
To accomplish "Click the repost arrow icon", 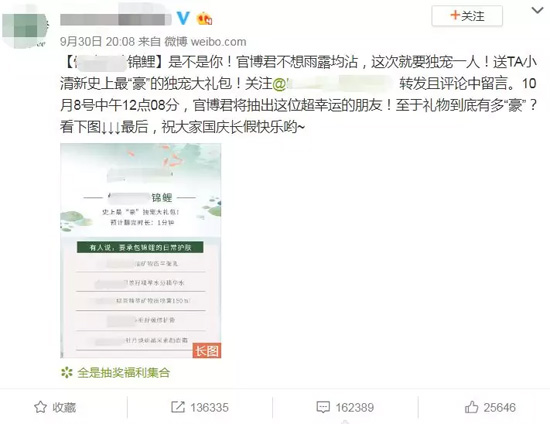I will (x=178, y=407).
